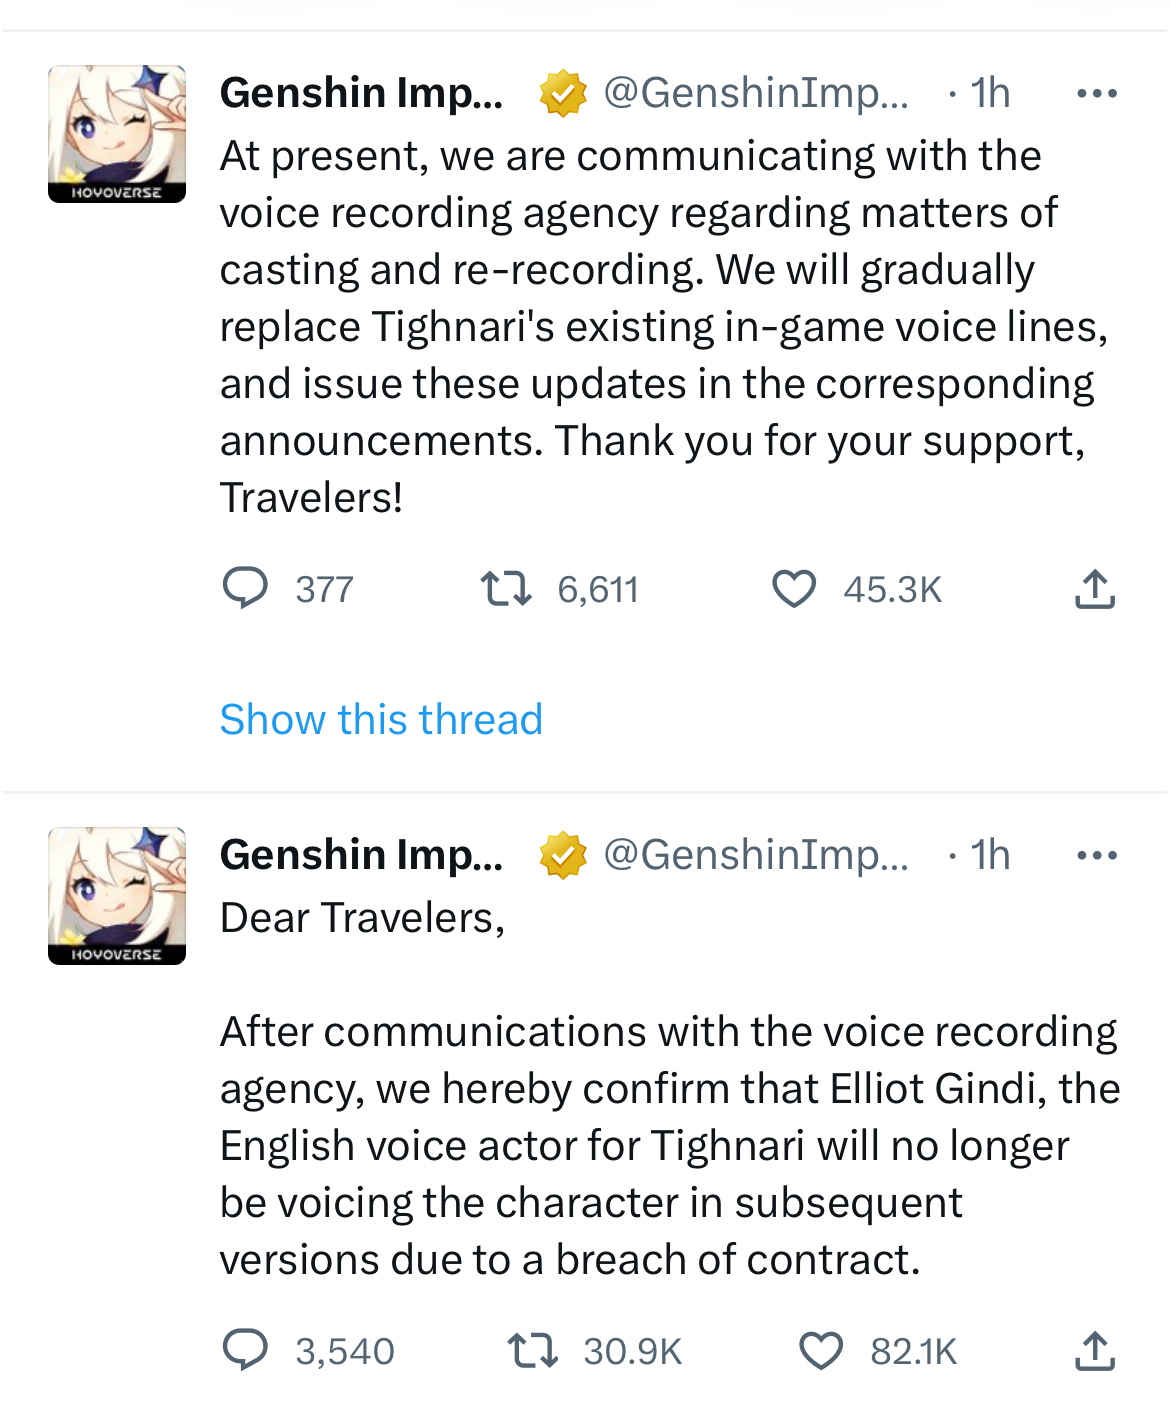Viewport: 1170px width, 1407px height.
Task: Open the more options menu on the second tweet
Action: [1097, 855]
